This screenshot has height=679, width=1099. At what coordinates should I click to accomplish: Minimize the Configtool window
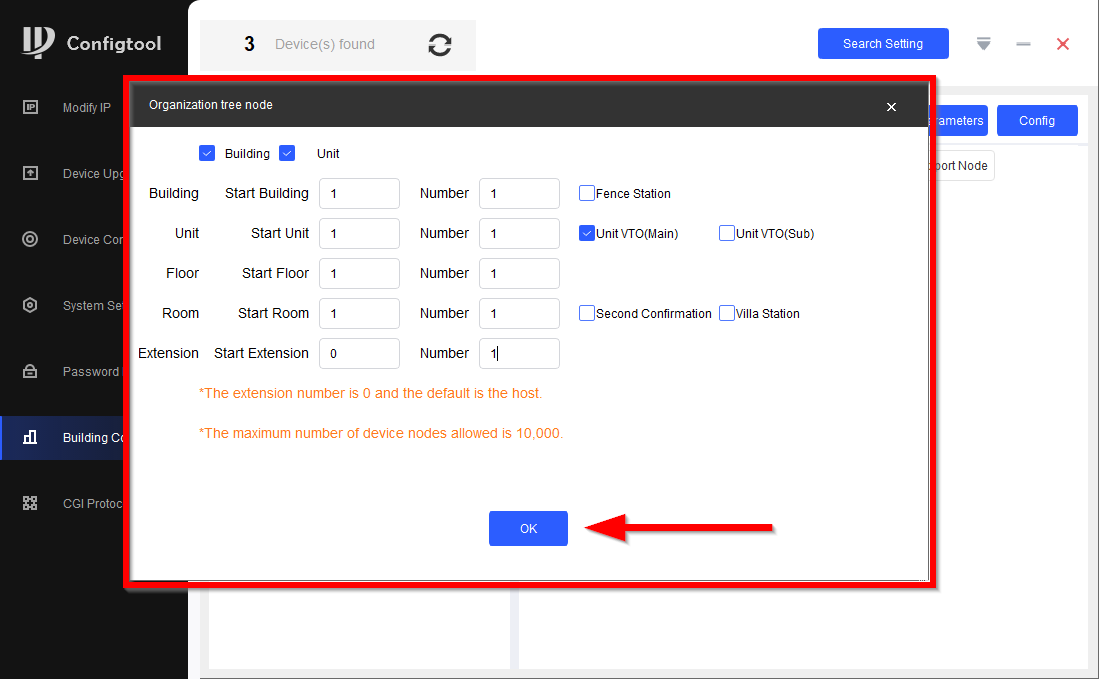click(1023, 44)
